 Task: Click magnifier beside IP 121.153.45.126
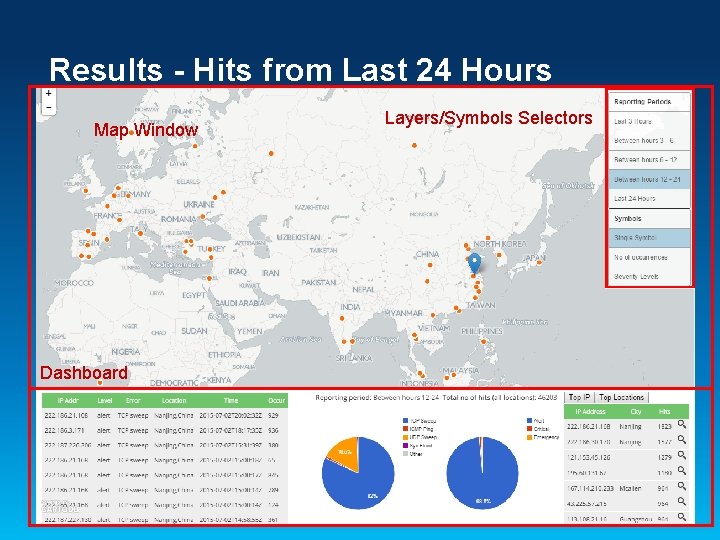(682, 456)
